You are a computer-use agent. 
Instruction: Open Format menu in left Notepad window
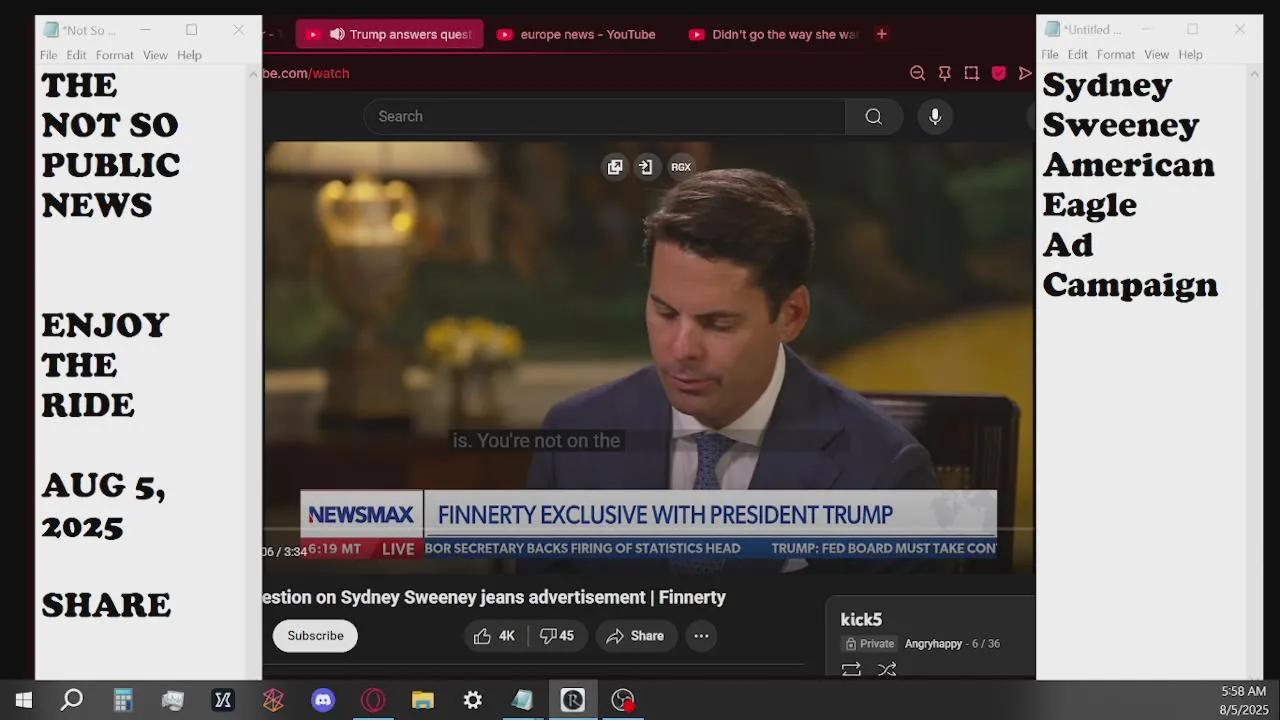click(x=115, y=55)
